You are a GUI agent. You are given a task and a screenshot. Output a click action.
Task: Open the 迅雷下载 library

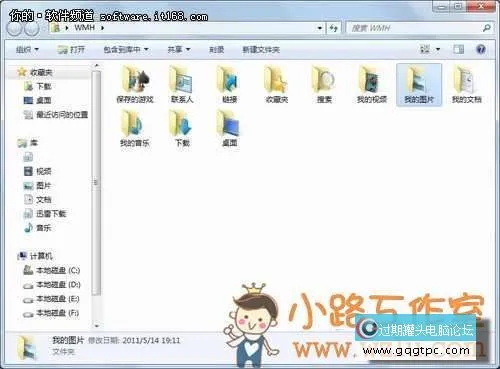[45, 214]
